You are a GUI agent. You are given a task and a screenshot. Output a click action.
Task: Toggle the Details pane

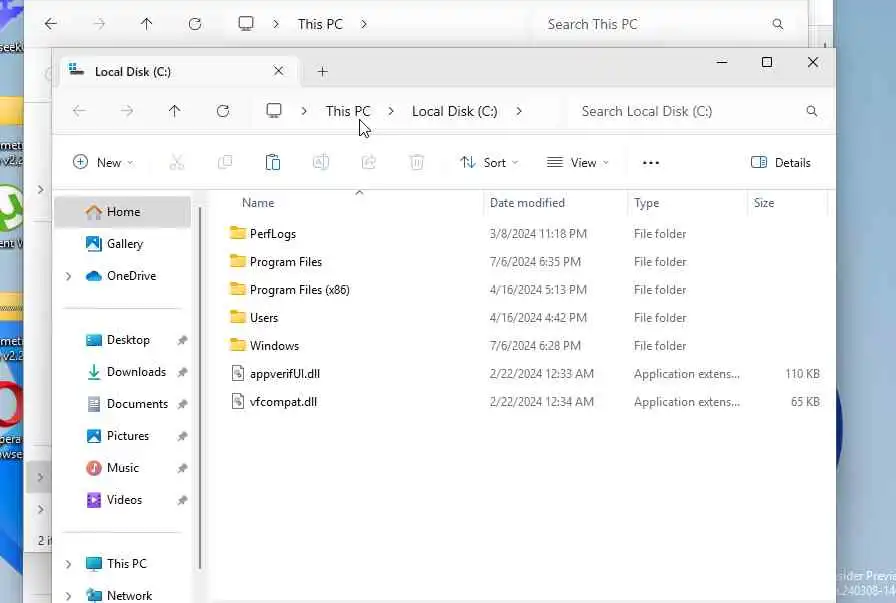(x=781, y=163)
